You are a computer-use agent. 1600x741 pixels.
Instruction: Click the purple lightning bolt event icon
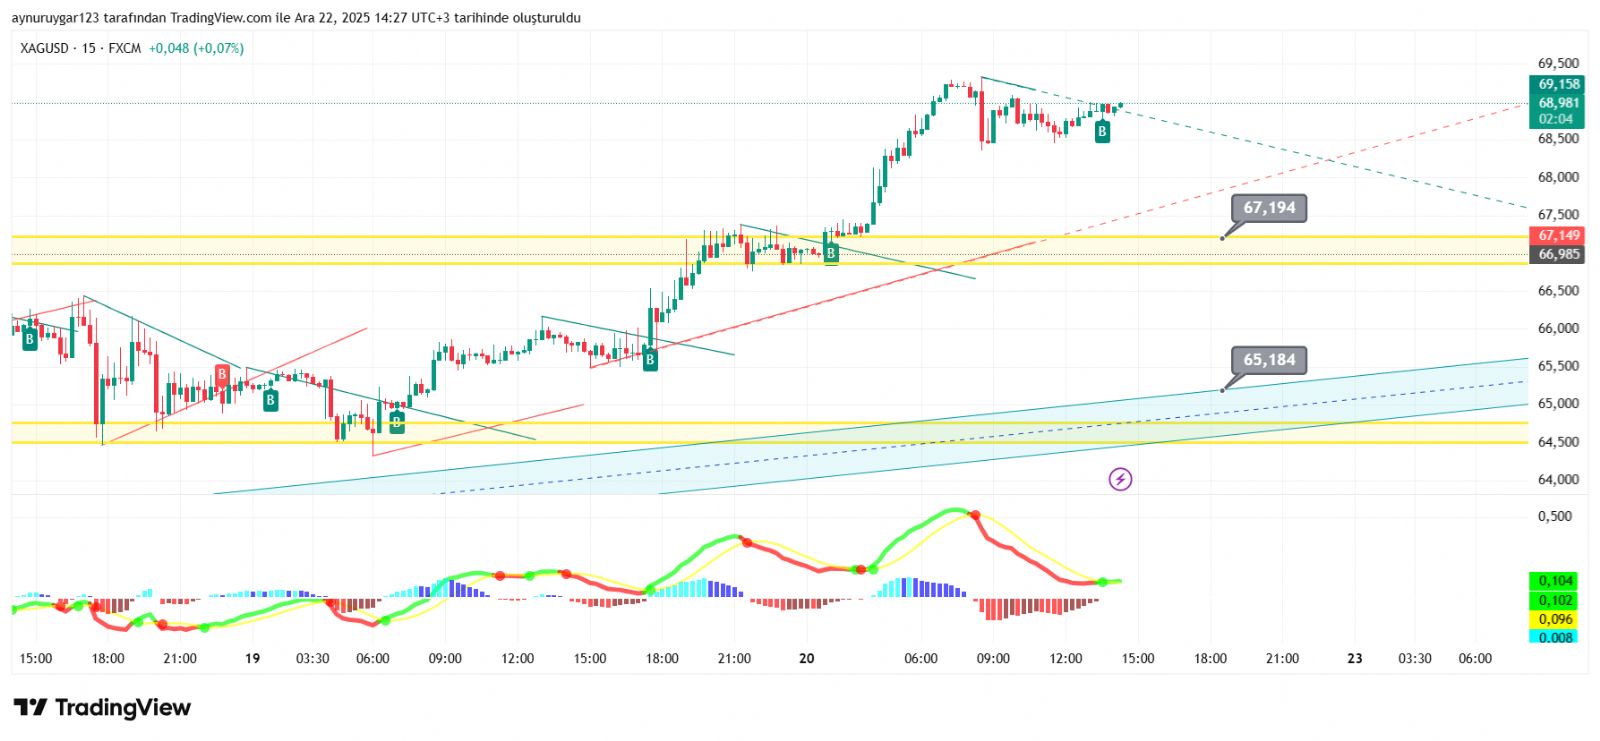(x=1120, y=480)
